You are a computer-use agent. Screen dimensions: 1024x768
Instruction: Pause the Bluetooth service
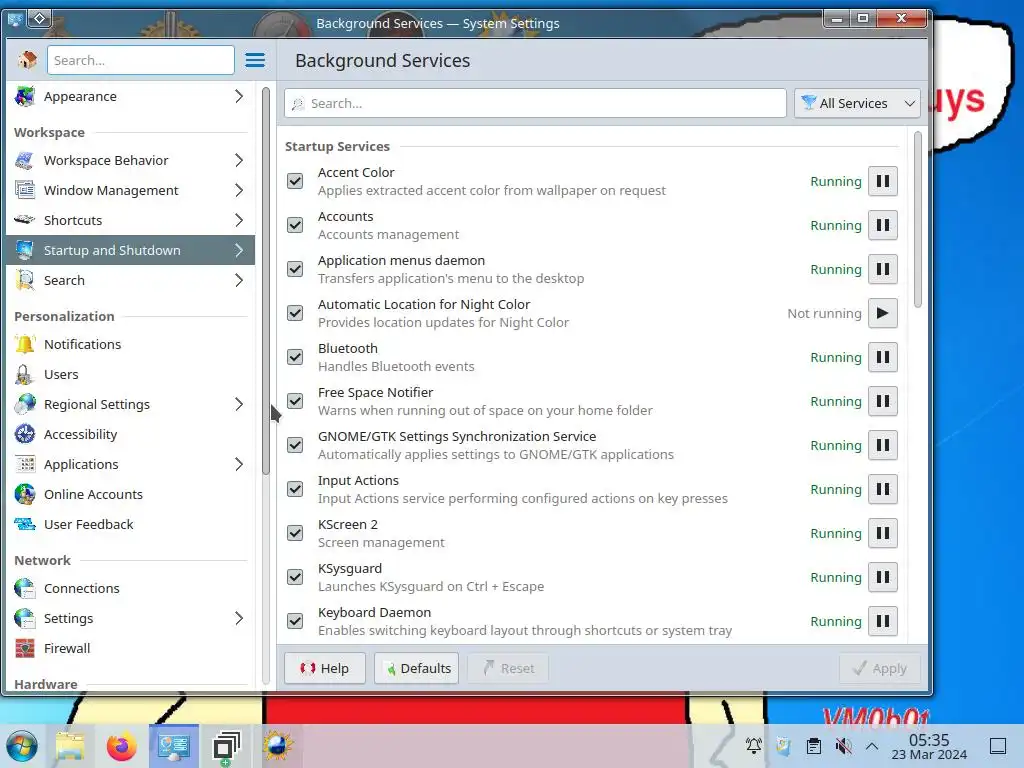point(882,357)
